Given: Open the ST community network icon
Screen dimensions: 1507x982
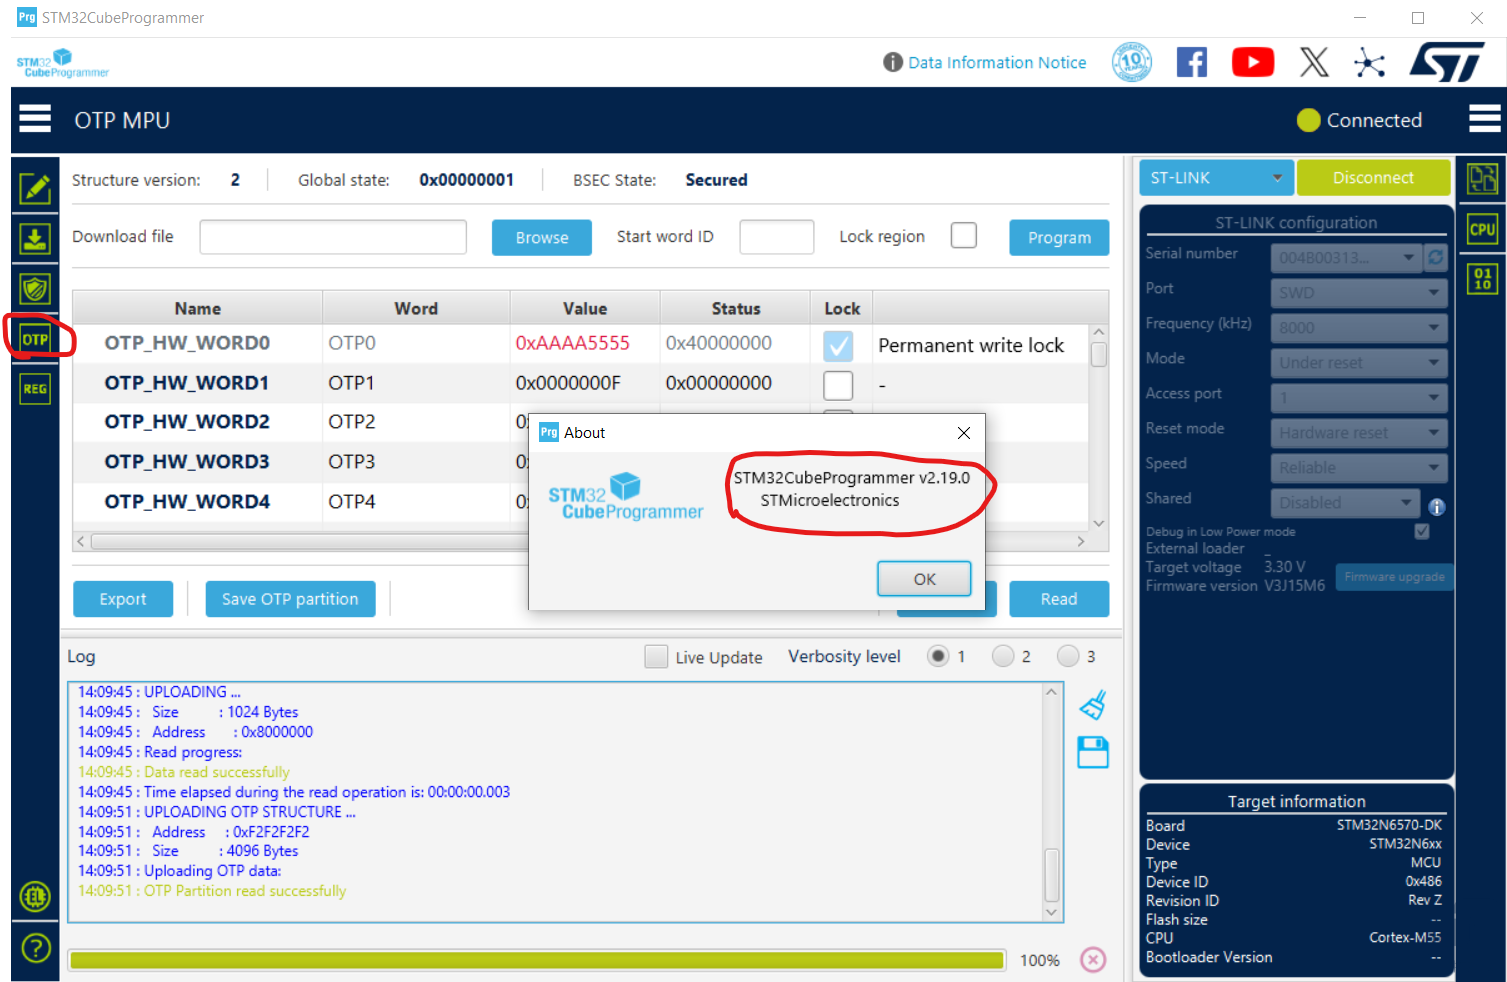Looking at the screenshot, I should pyautogui.click(x=1369, y=63).
